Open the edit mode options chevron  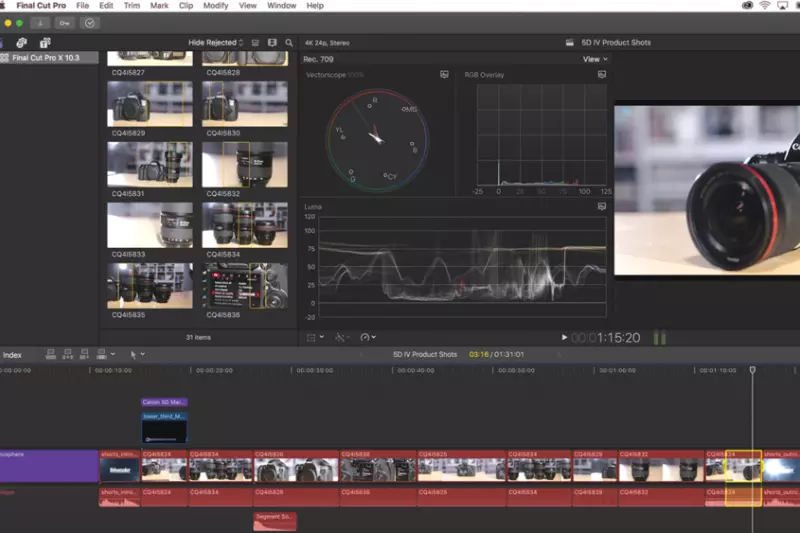[x=113, y=354]
